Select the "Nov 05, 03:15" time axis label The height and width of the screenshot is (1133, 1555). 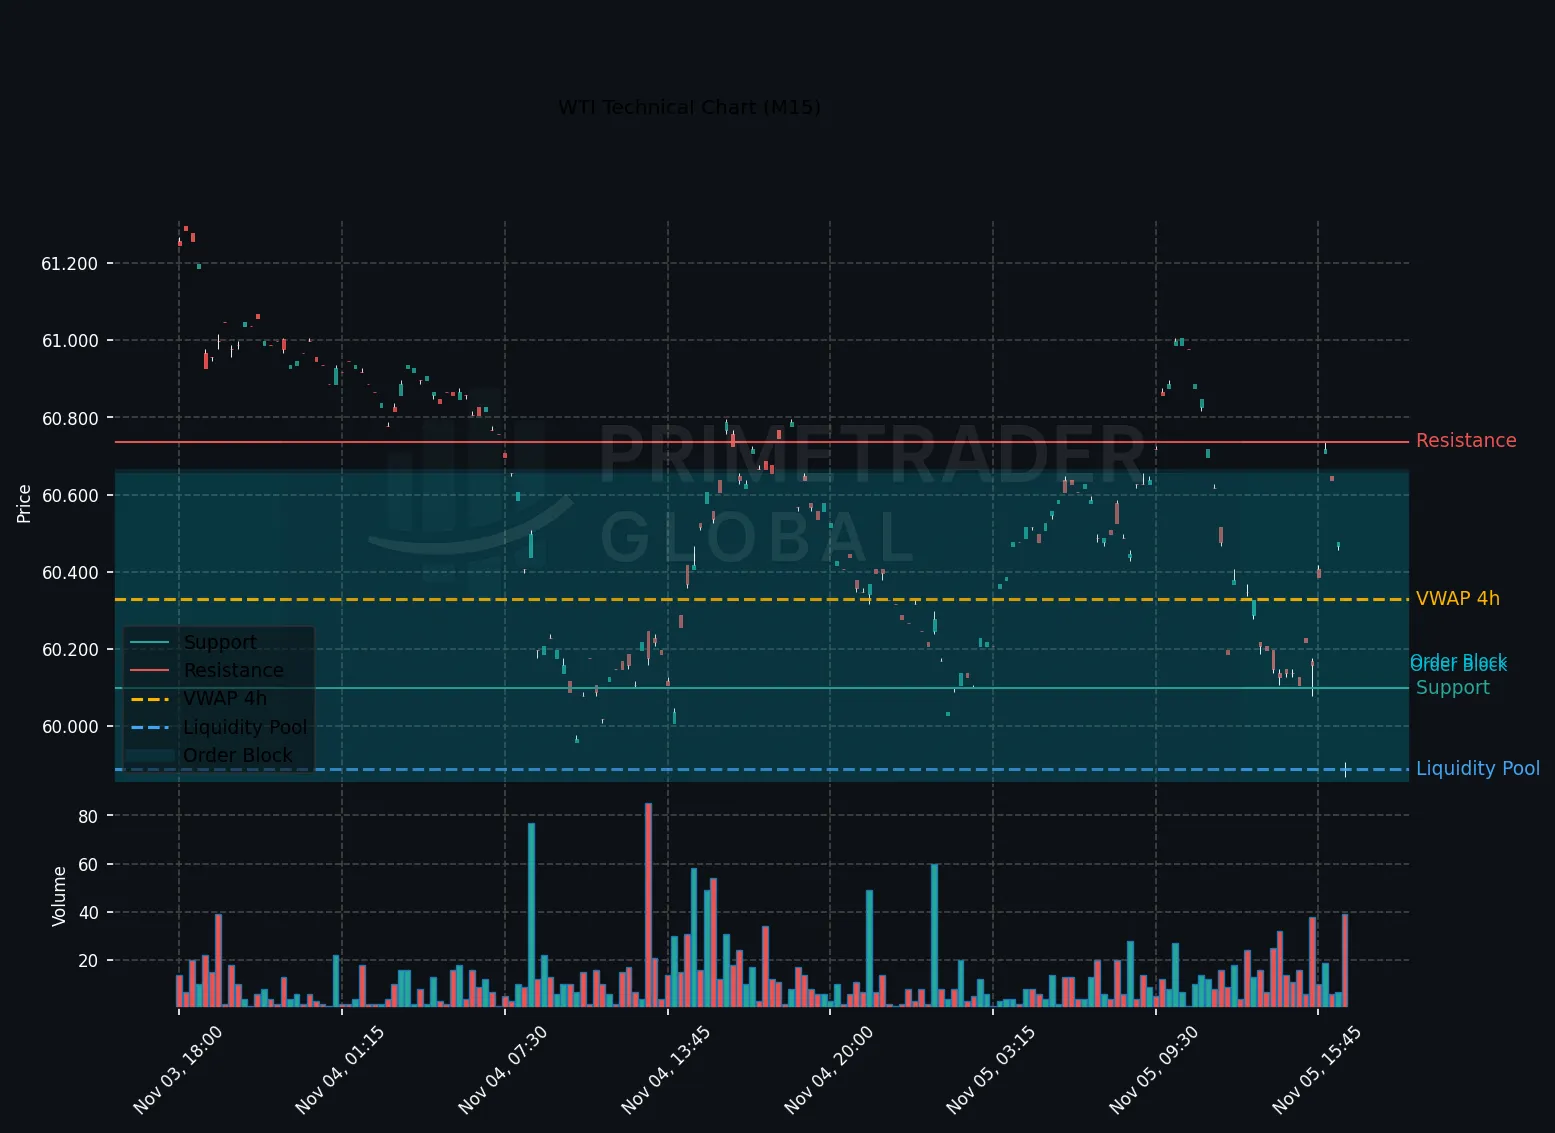[991, 1070]
